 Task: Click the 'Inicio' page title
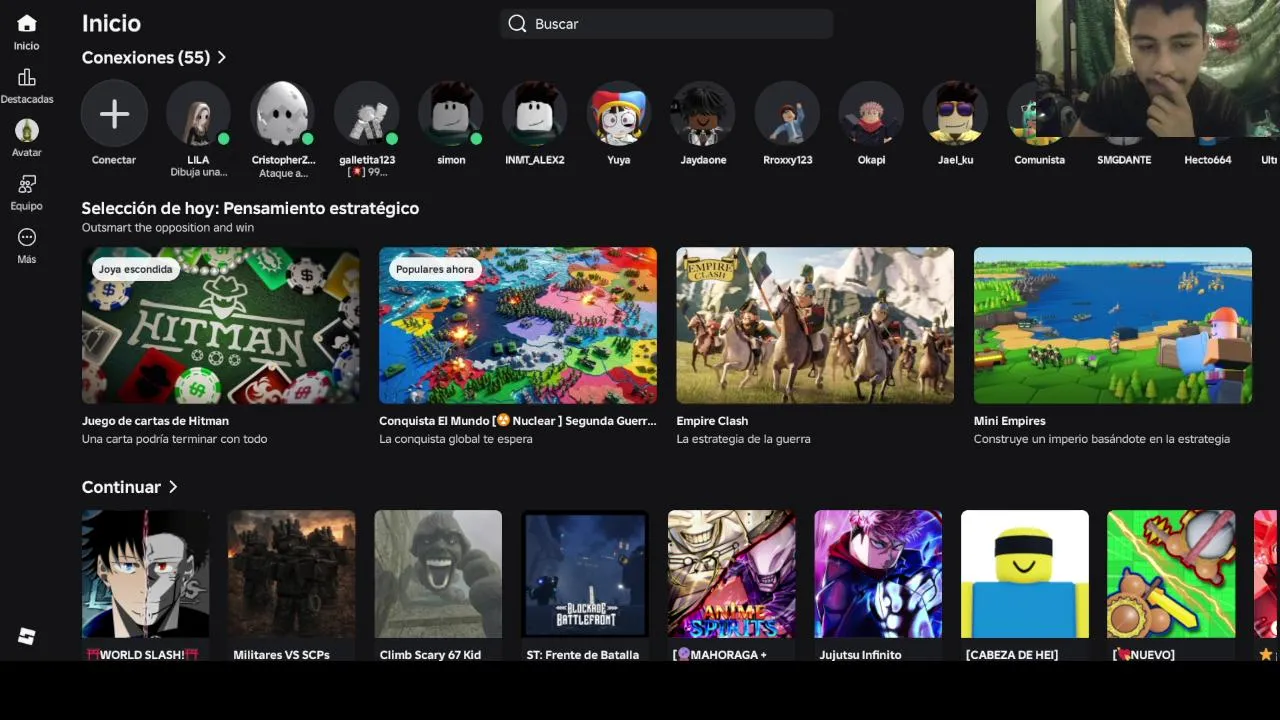pos(111,23)
